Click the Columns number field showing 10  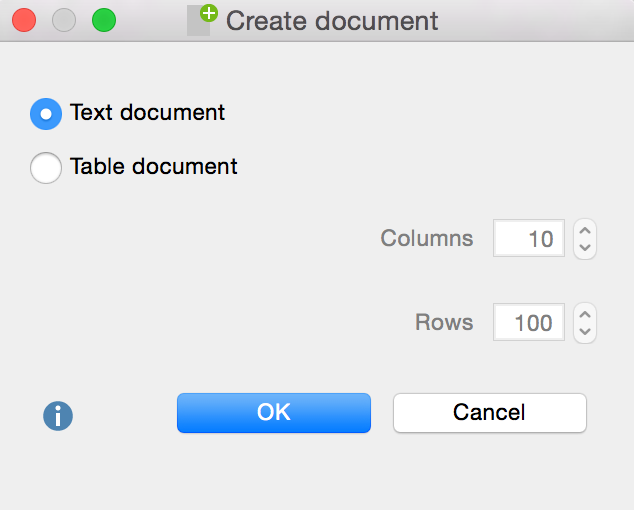coord(529,239)
